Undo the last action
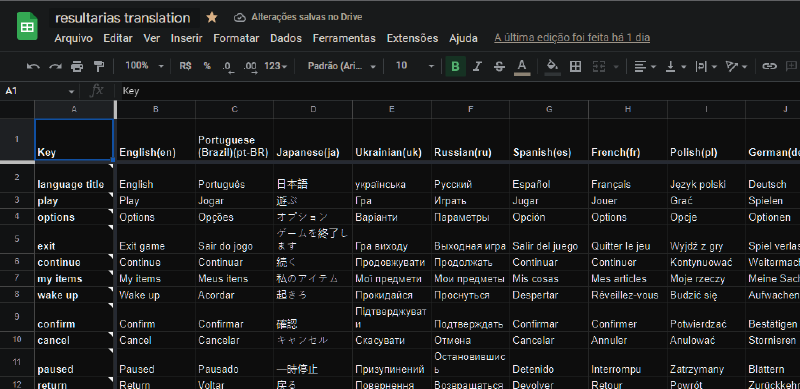Viewport: 800px width, 389px height. click(x=33, y=66)
